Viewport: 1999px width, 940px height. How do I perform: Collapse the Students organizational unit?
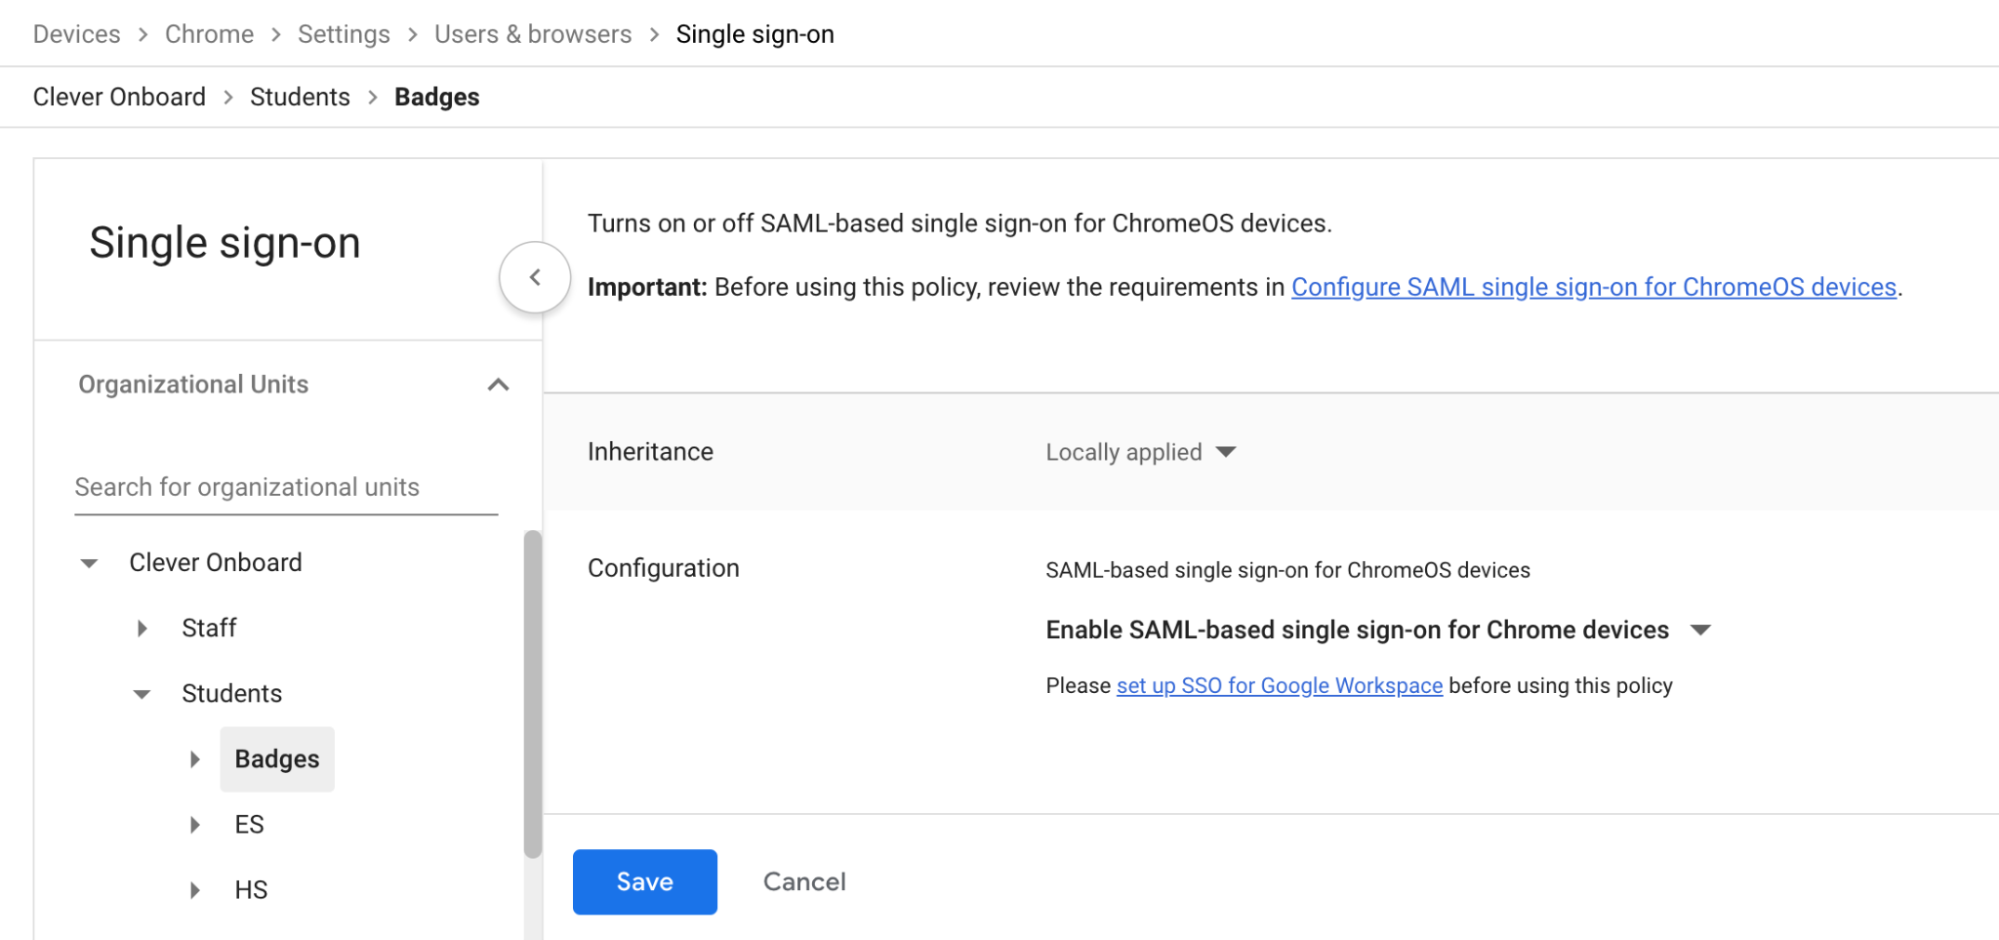(141, 693)
